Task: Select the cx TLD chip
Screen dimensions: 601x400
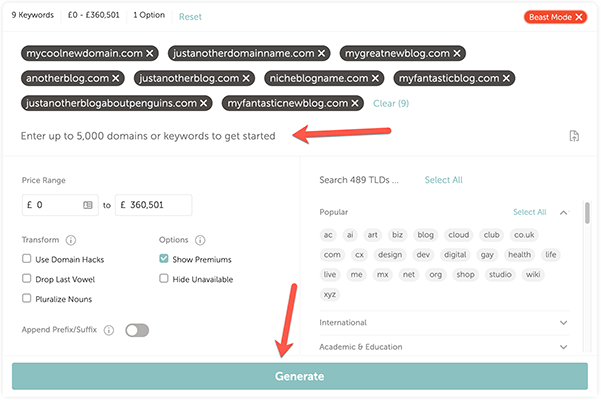Action: point(360,255)
